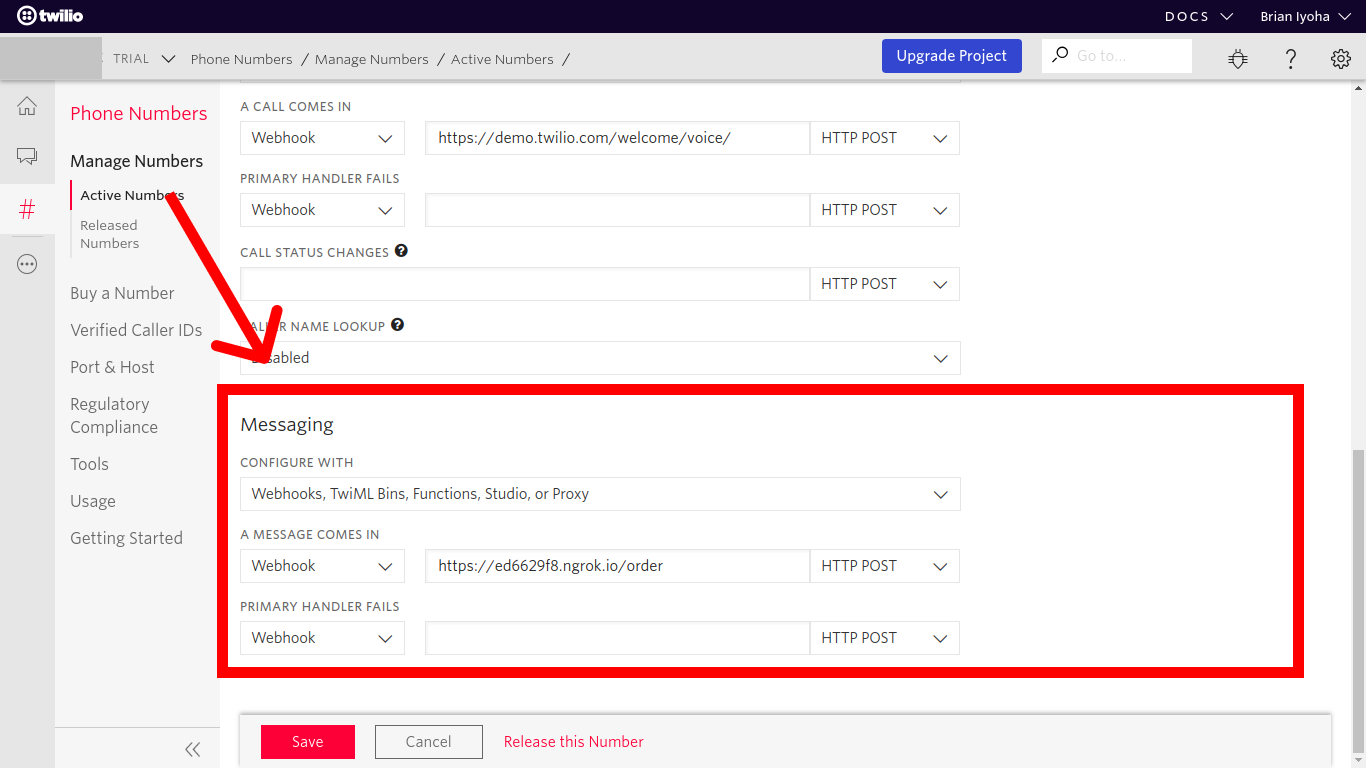Click the Twilio logo

click(50, 16)
